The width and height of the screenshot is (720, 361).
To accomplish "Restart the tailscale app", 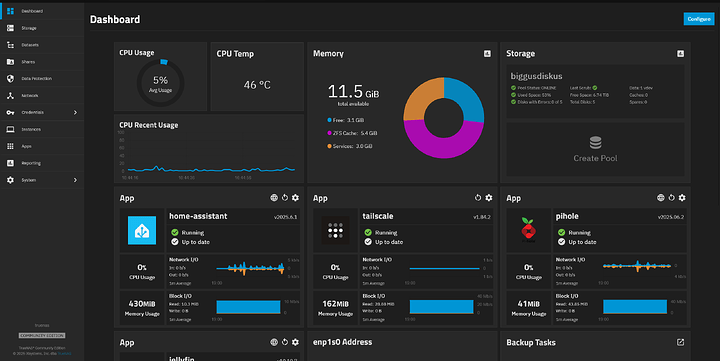I will [478, 197].
